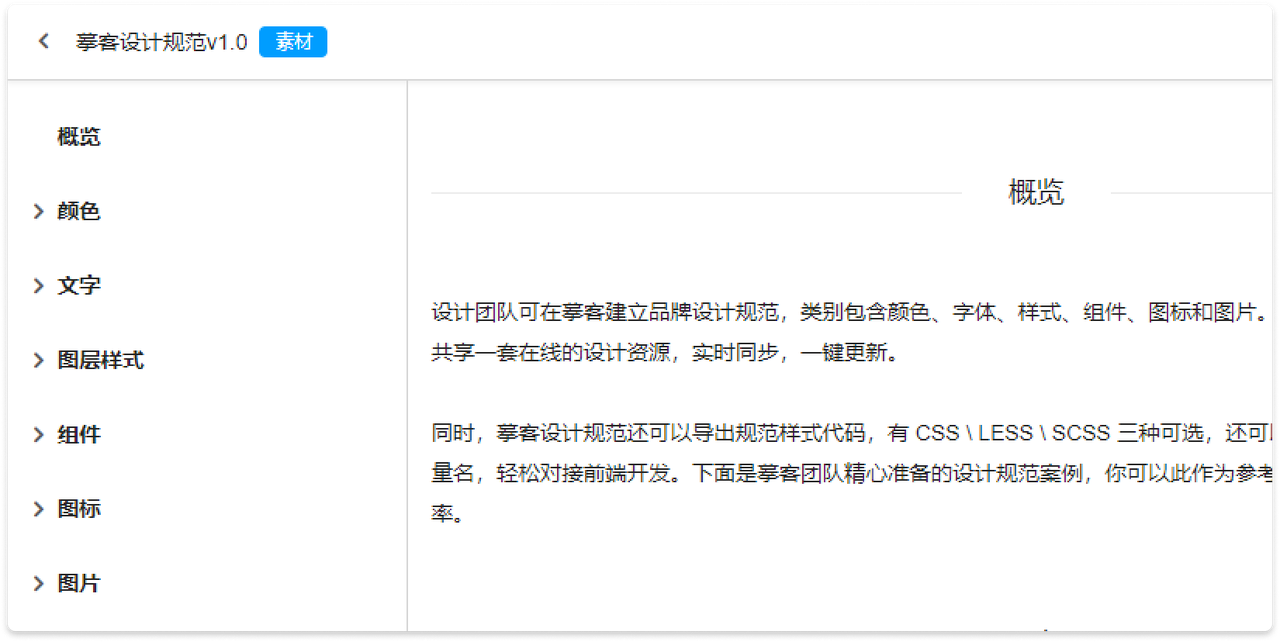Click the chevron arrow beside 图标

point(39,509)
